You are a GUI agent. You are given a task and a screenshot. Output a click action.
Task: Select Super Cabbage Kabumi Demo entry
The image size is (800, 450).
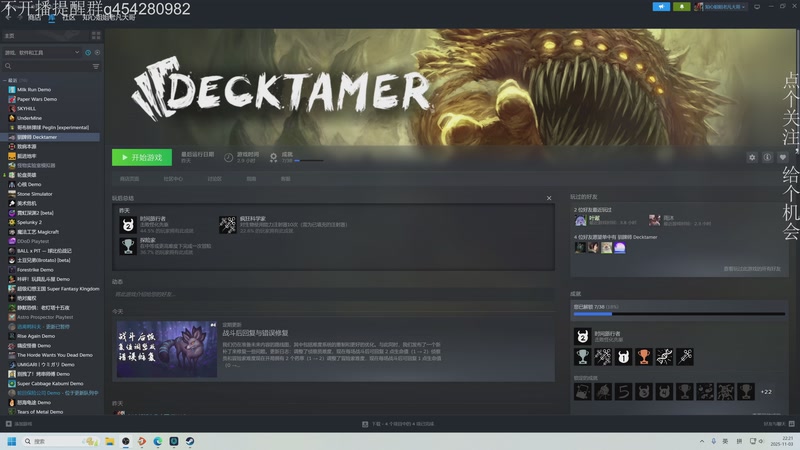point(50,384)
